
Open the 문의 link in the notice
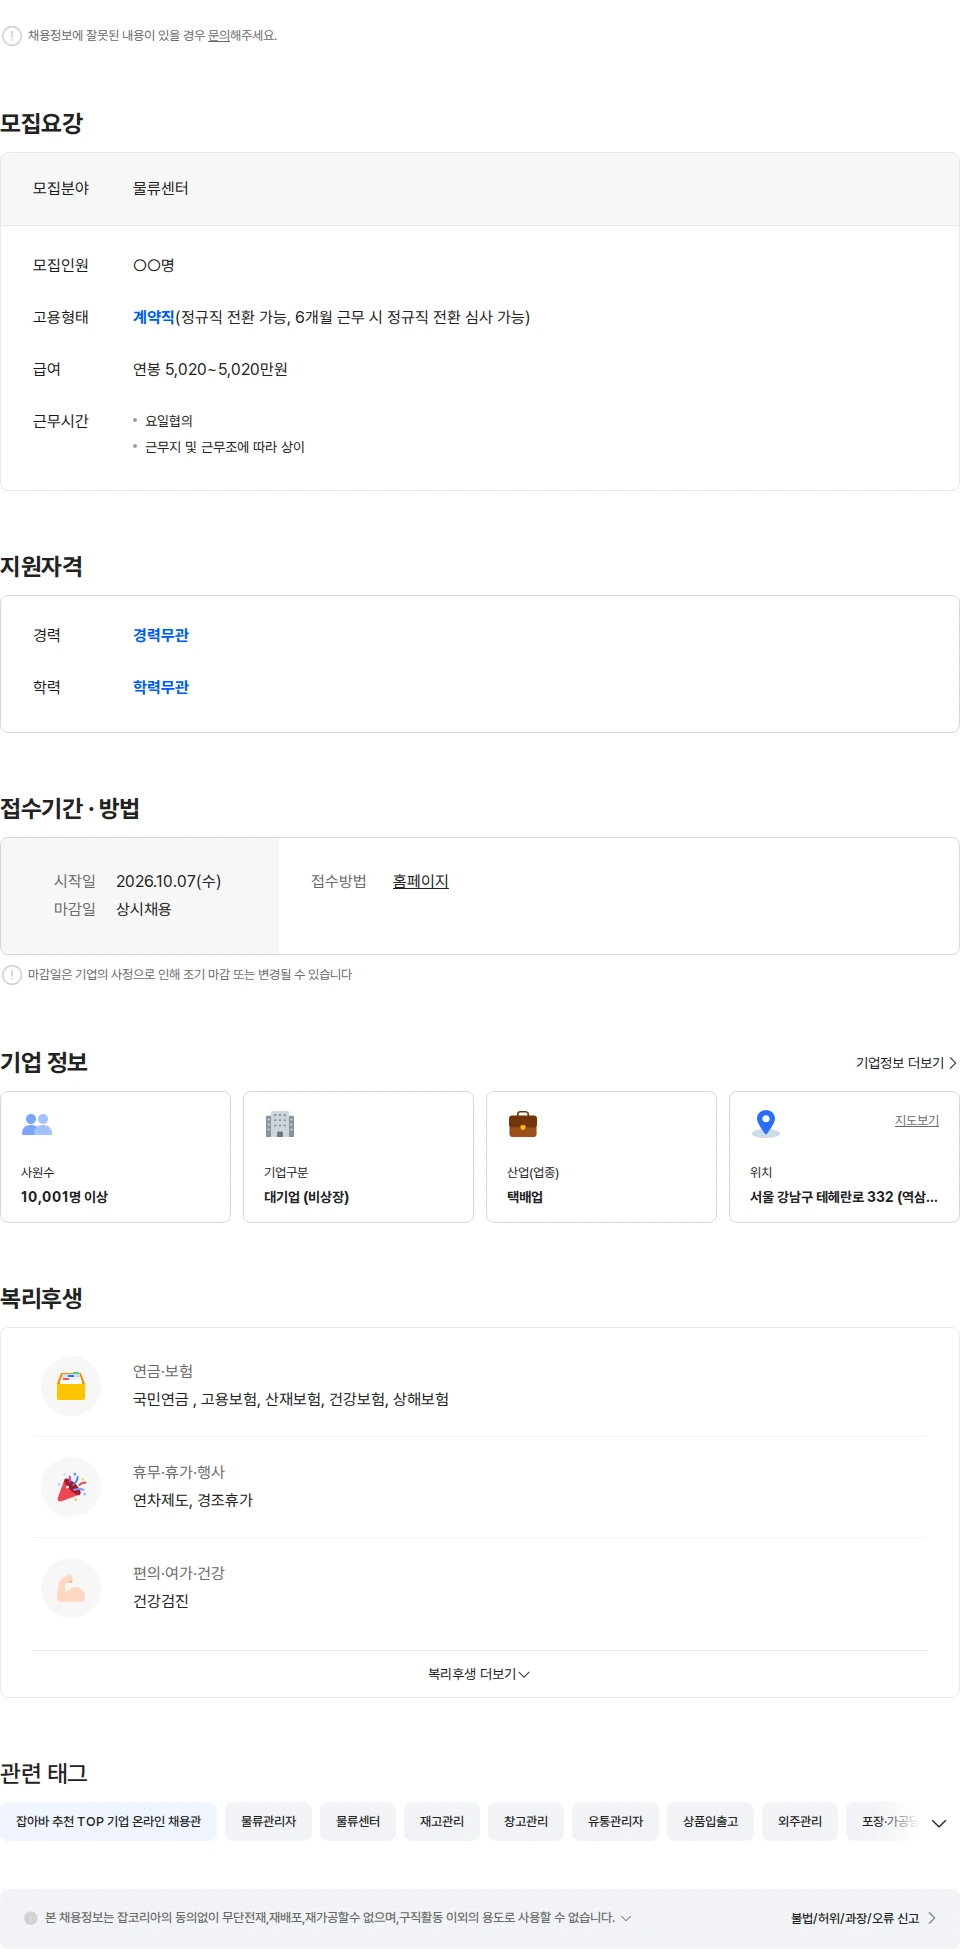218,36
